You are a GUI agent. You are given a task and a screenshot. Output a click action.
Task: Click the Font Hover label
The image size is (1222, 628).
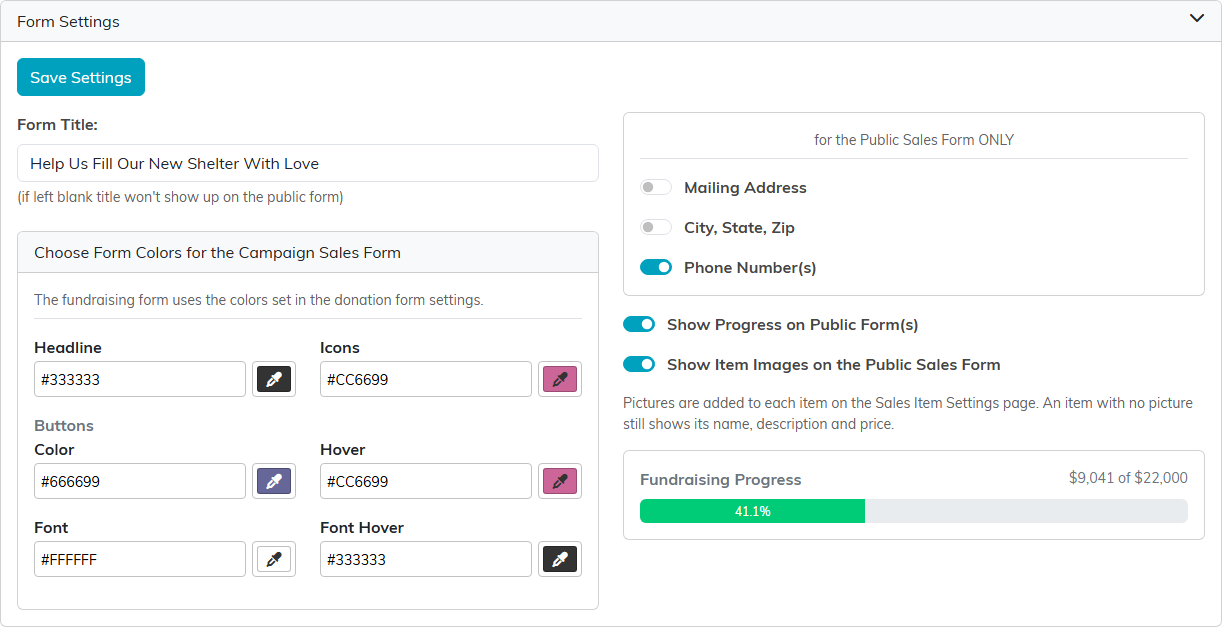click(362, 527)
